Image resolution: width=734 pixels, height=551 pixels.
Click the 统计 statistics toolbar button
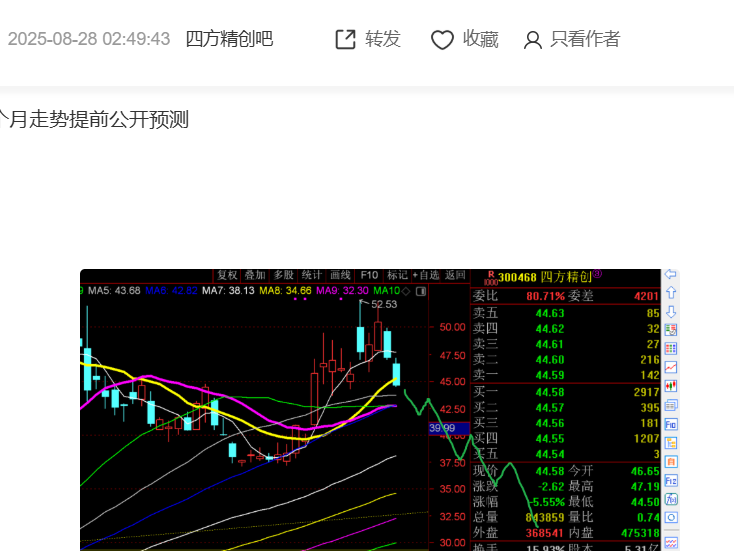(312, 275)
